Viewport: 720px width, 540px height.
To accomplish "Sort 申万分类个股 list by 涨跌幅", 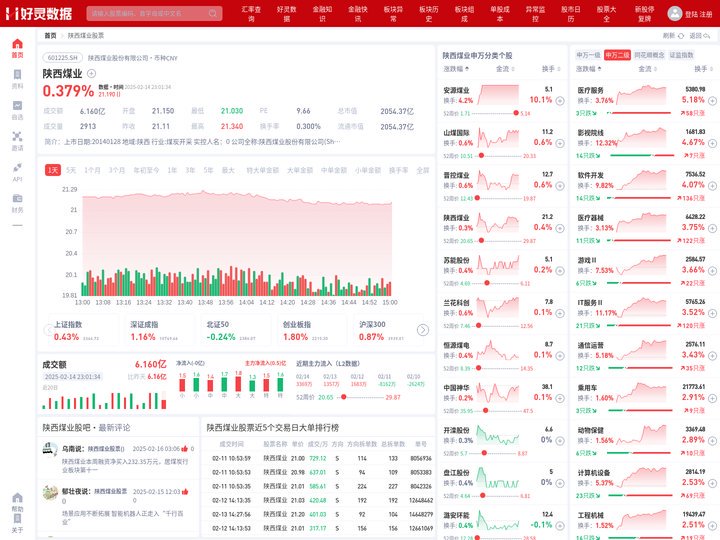I will pyautogui.click(x=456, y=69).
